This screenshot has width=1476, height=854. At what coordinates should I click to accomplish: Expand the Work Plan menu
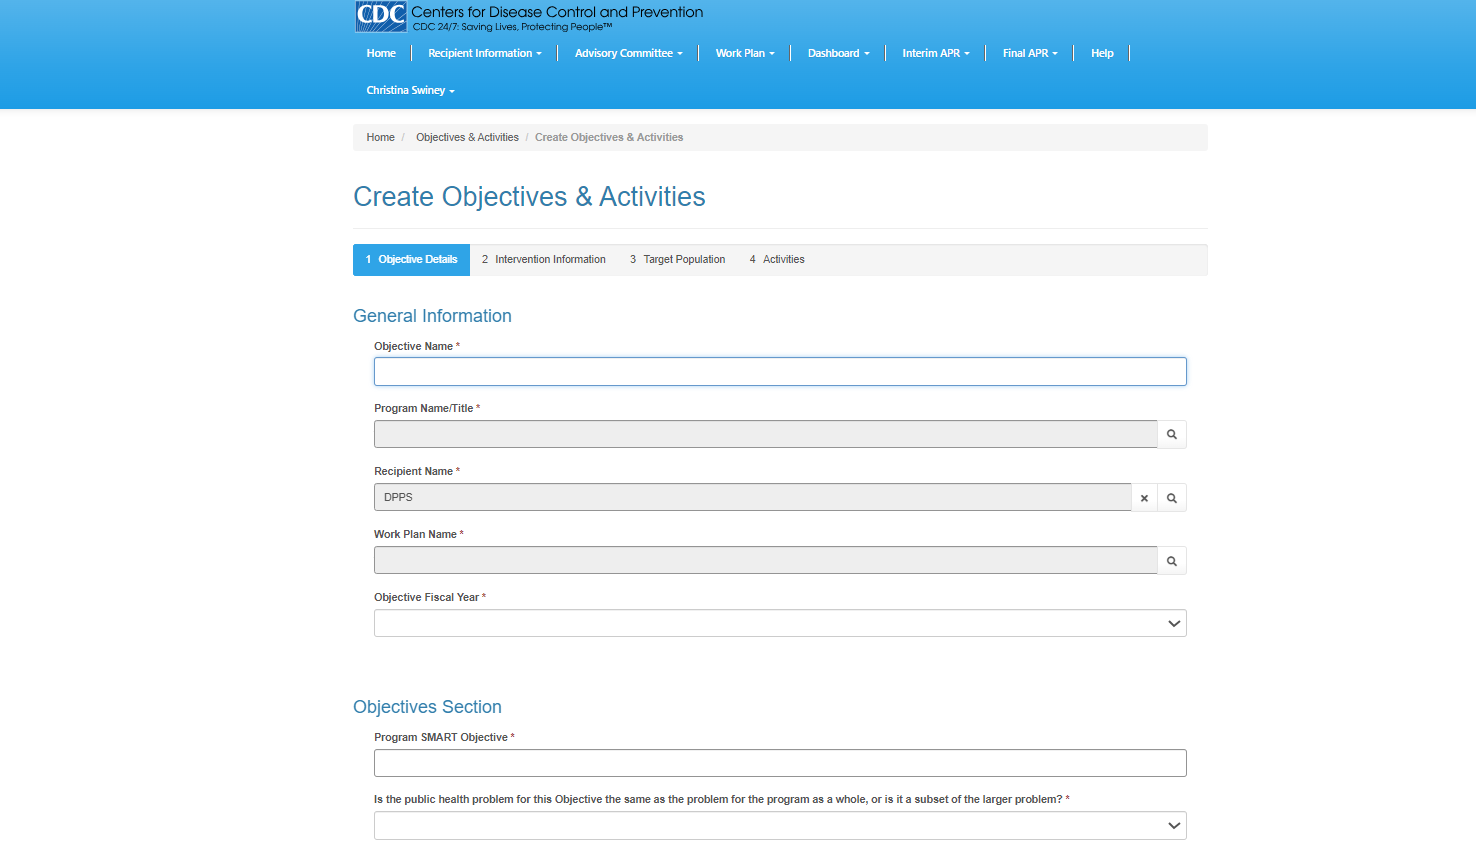pos(745,54)
